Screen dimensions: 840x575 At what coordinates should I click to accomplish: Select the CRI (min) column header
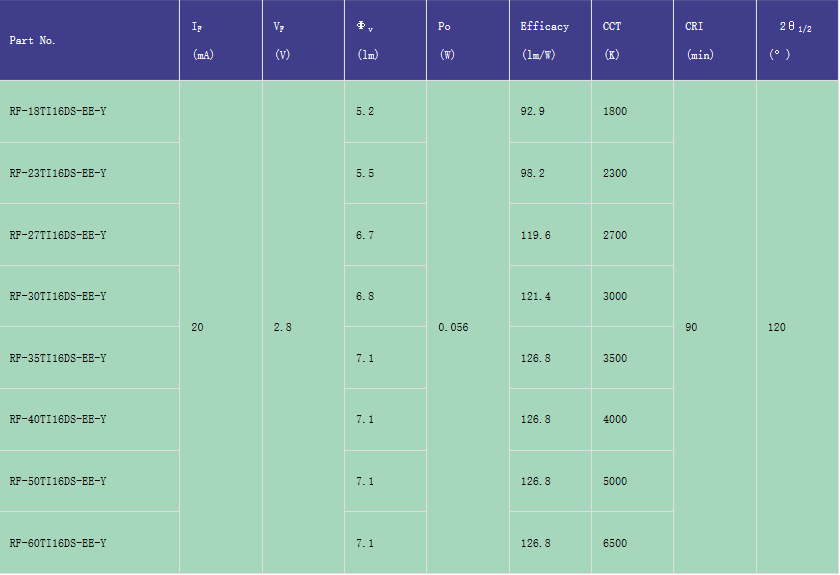tap(715, 40)
